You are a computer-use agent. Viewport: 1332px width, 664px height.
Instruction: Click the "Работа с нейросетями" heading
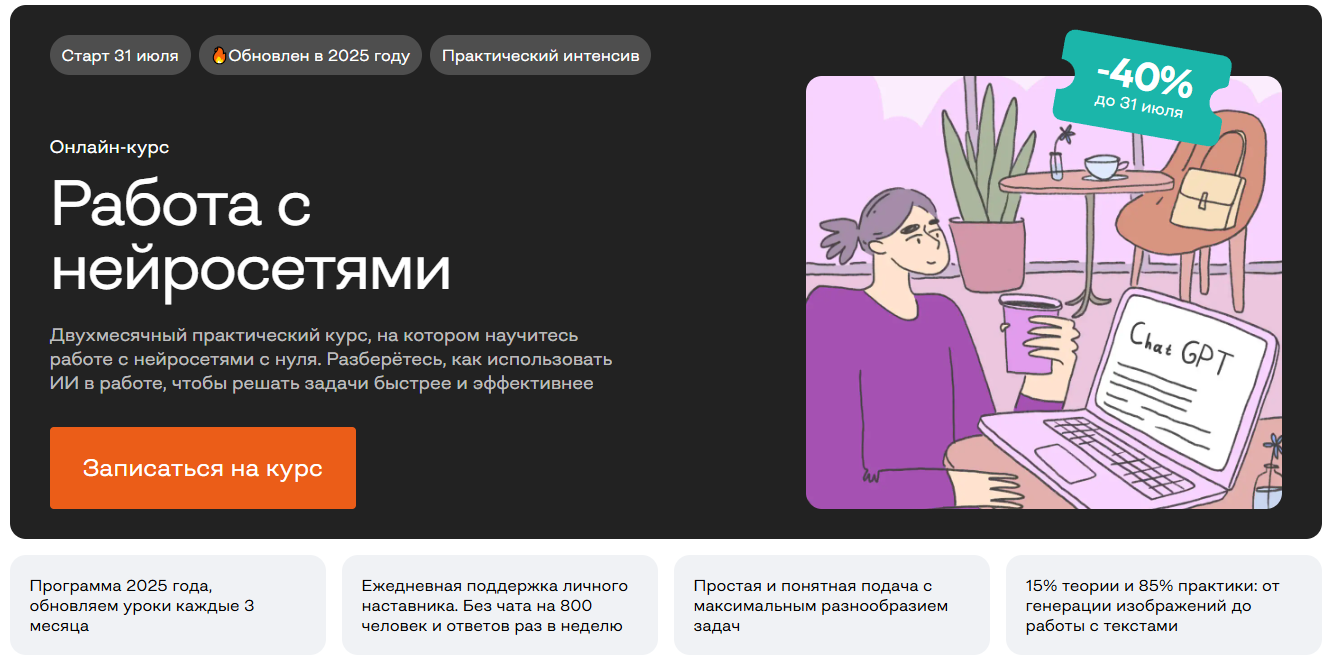click(250, 237)
